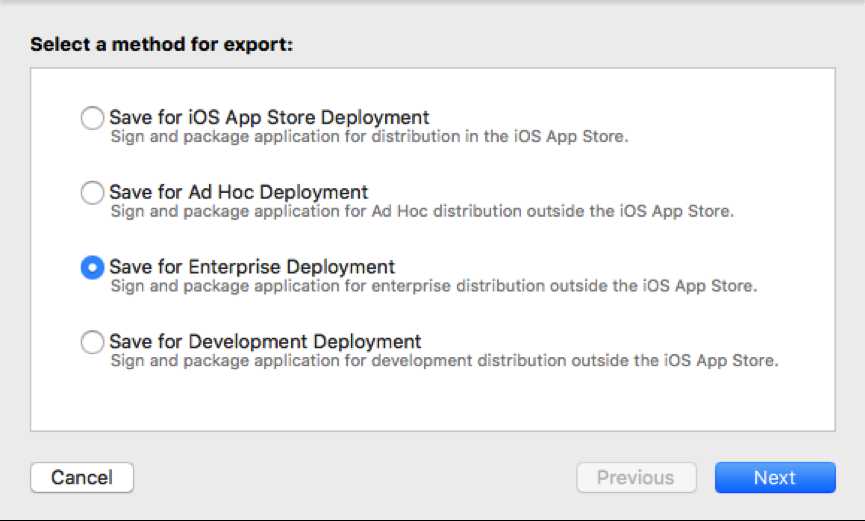Proceed with the Next button

click(775, 477)
